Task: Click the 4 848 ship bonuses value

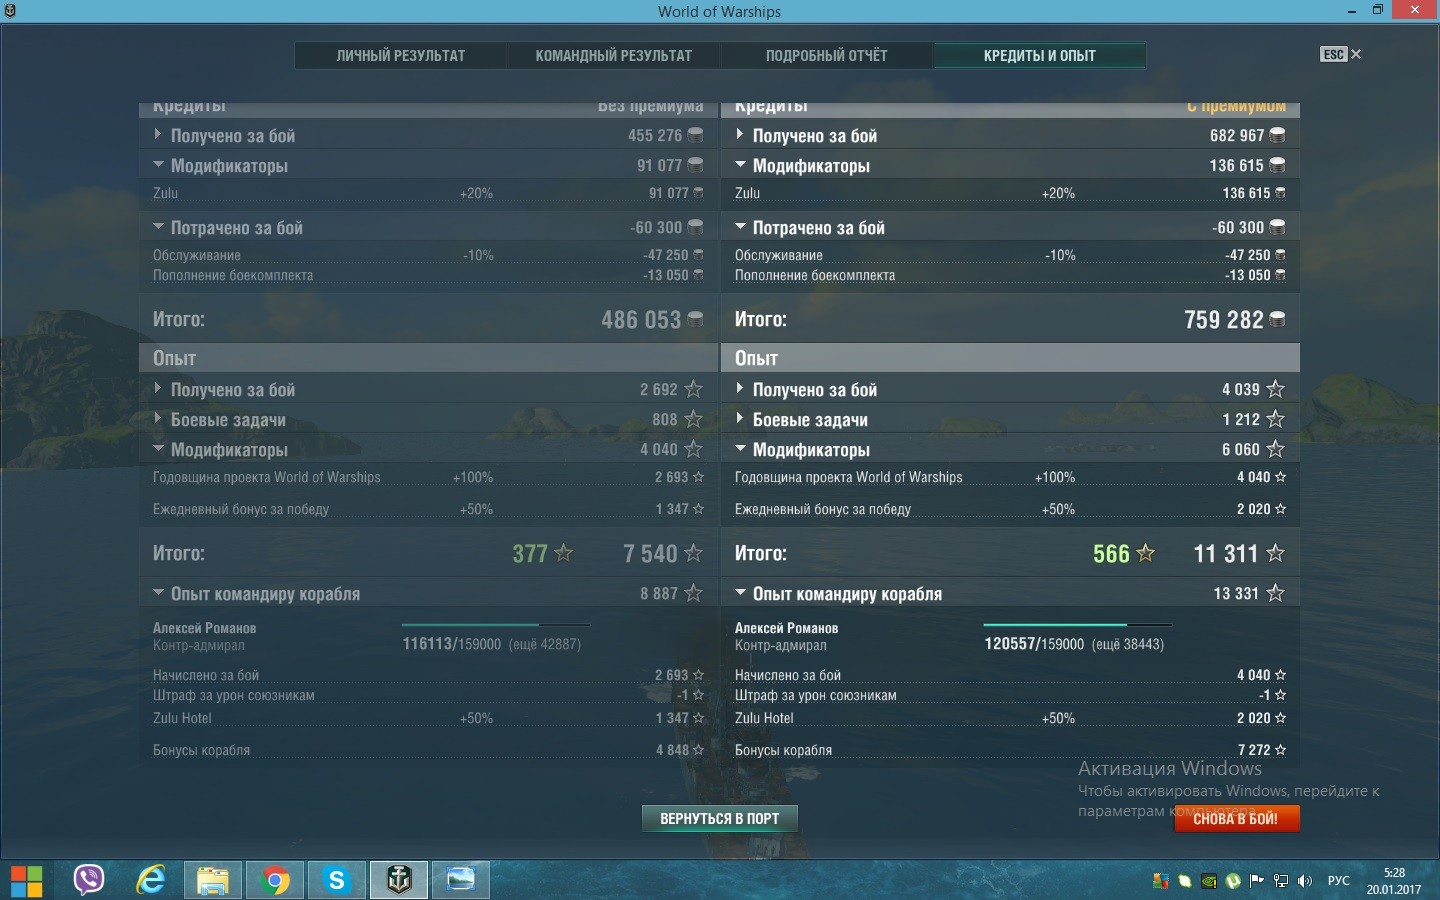Action: (x=672, y=750)
